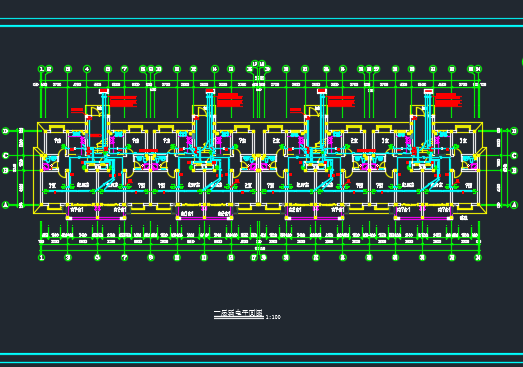The width and height of the screenshot is (523, 367).
Task: Pick the right-side axis bubble A
Action: pyautogui.click(x=514, y=205)
